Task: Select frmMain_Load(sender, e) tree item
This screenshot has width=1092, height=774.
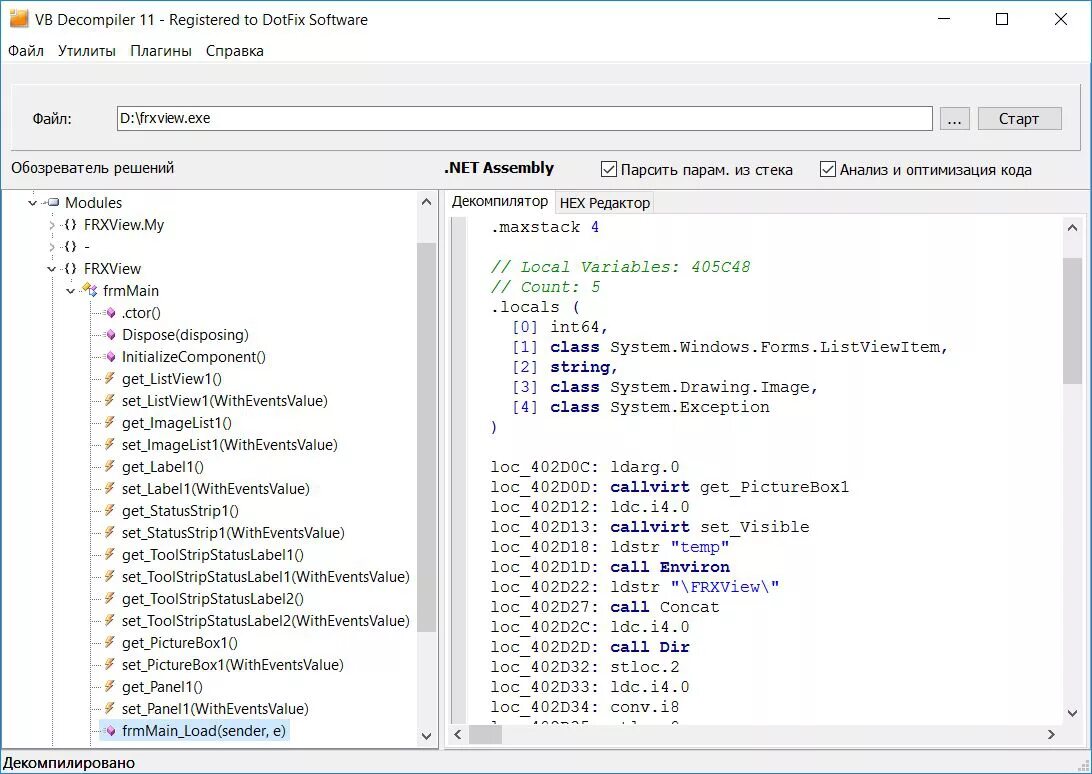Action: (203, 731)
